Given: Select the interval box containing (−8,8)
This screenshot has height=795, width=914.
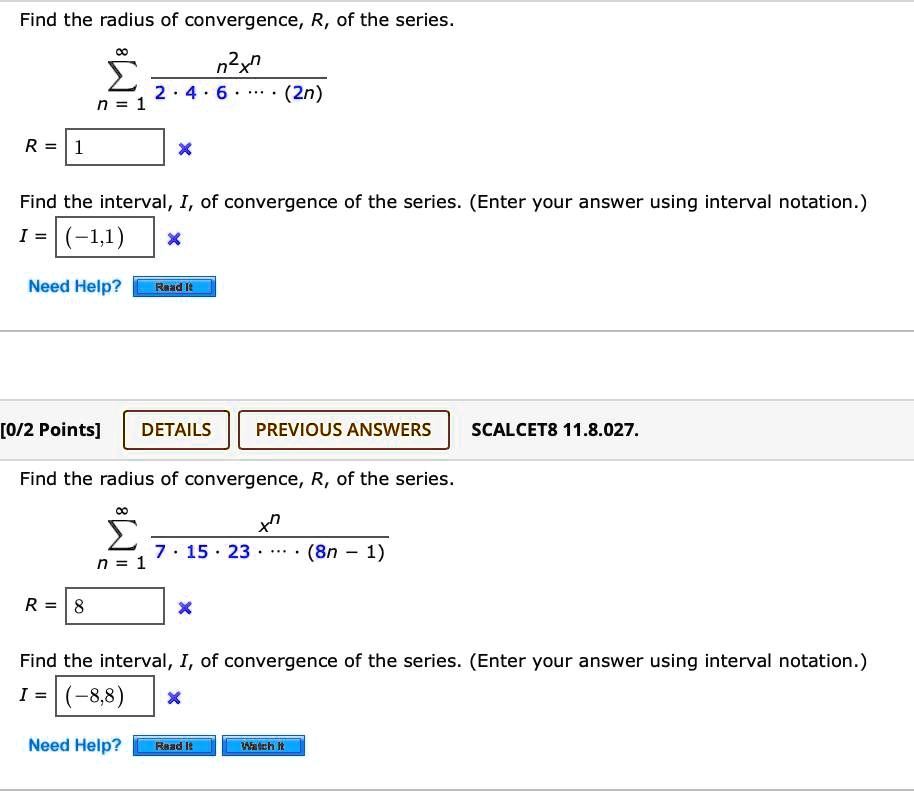Looking at the screenshot, I should (103, 696).
